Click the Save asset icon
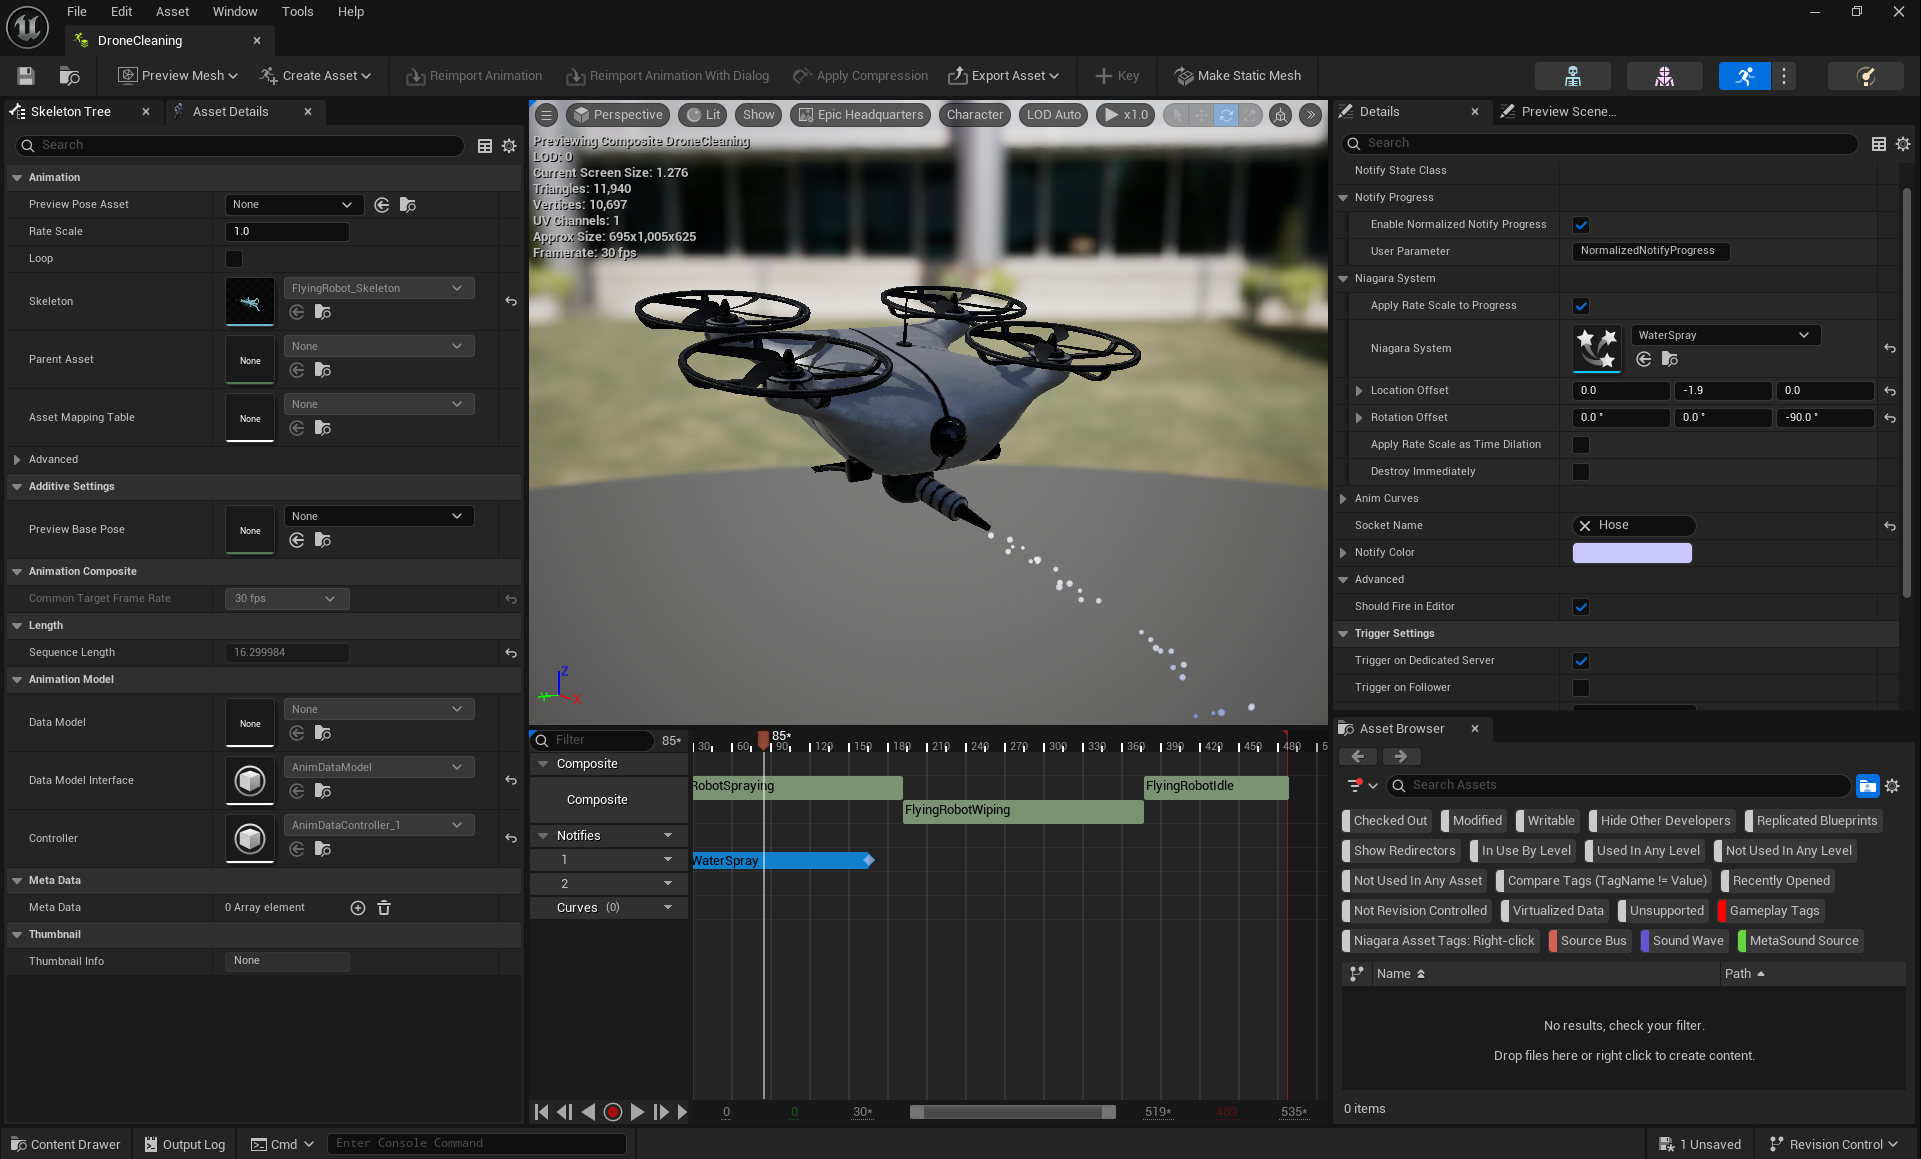This screenshot has height=1159, width=1921. click(26, 76)
